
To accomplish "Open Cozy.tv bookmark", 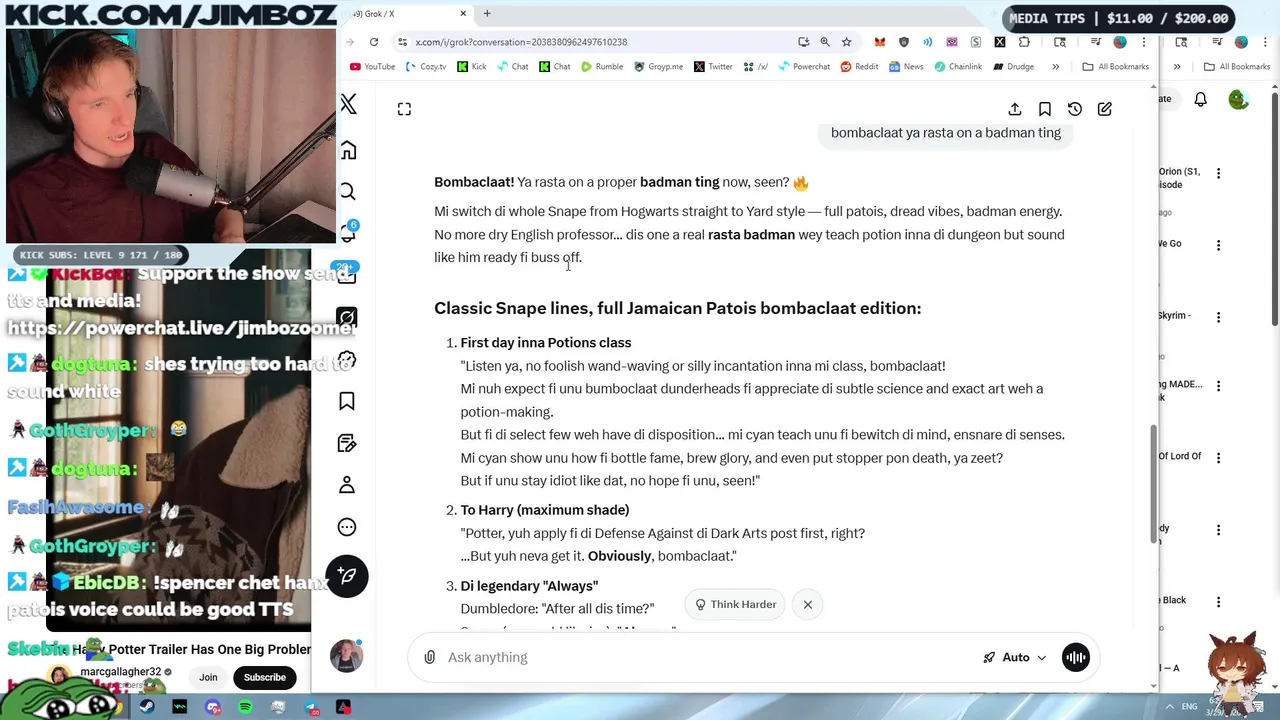I will pos(426,67).
